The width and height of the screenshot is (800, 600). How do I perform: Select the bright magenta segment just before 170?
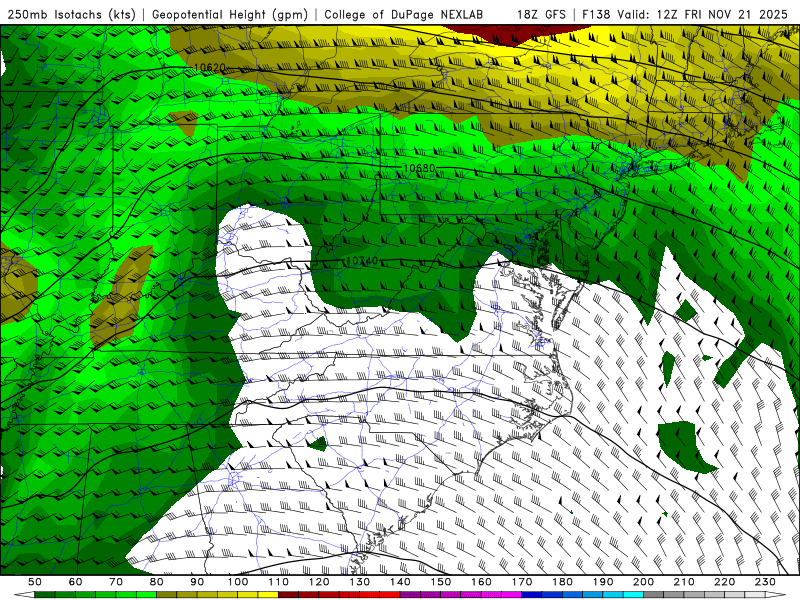(x=511, y=595)
